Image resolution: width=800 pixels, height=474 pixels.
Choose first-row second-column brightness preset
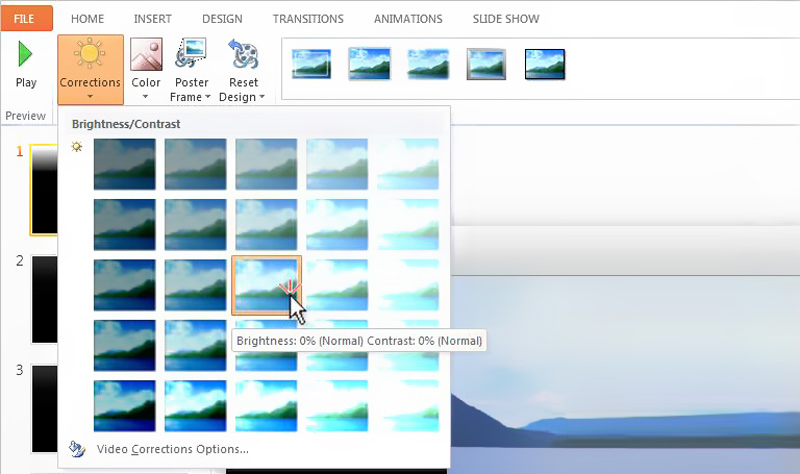point(195,164)
